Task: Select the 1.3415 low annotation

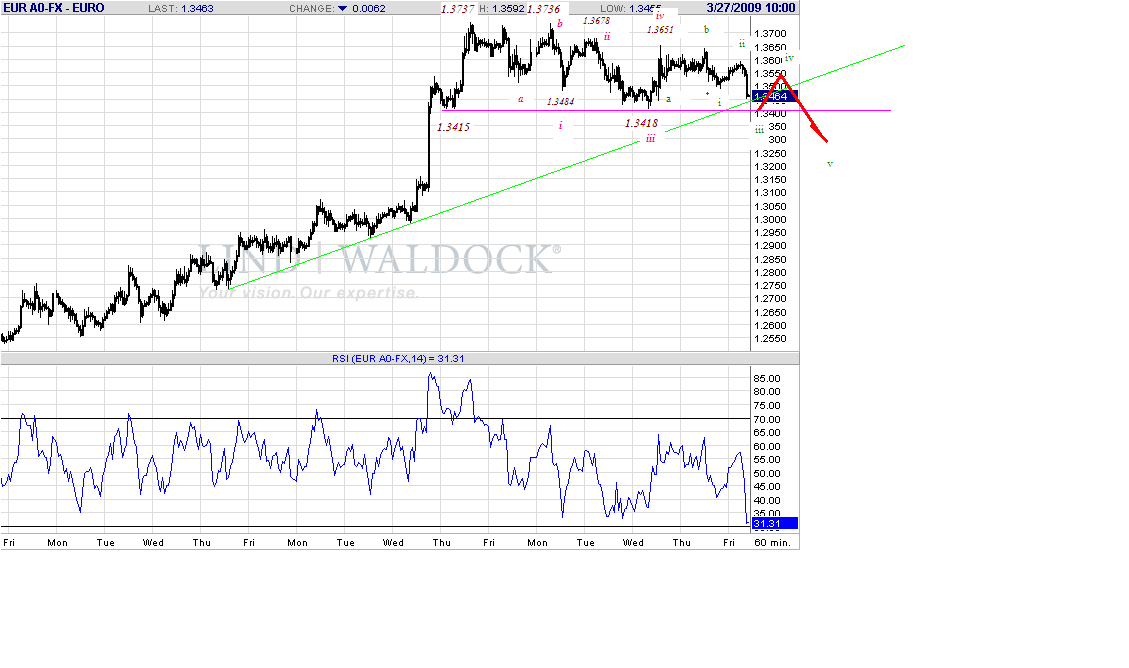Action: coord(454,127)
